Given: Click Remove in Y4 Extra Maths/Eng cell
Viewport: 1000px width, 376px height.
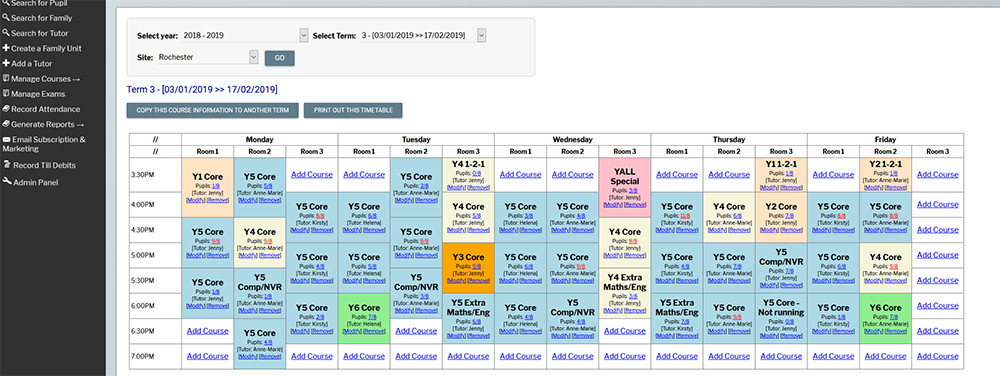Looking at the screenshot, I should (635, 311).
